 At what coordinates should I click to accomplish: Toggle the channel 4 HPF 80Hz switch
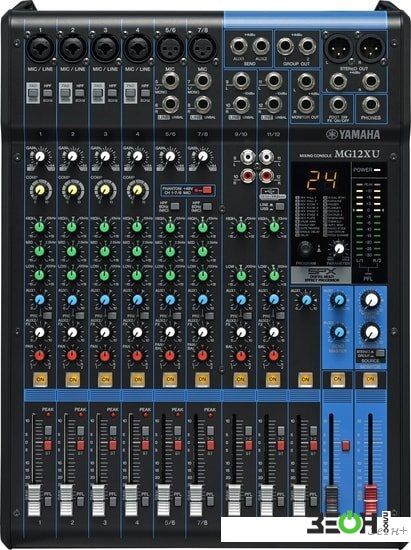tap(145, 93)
